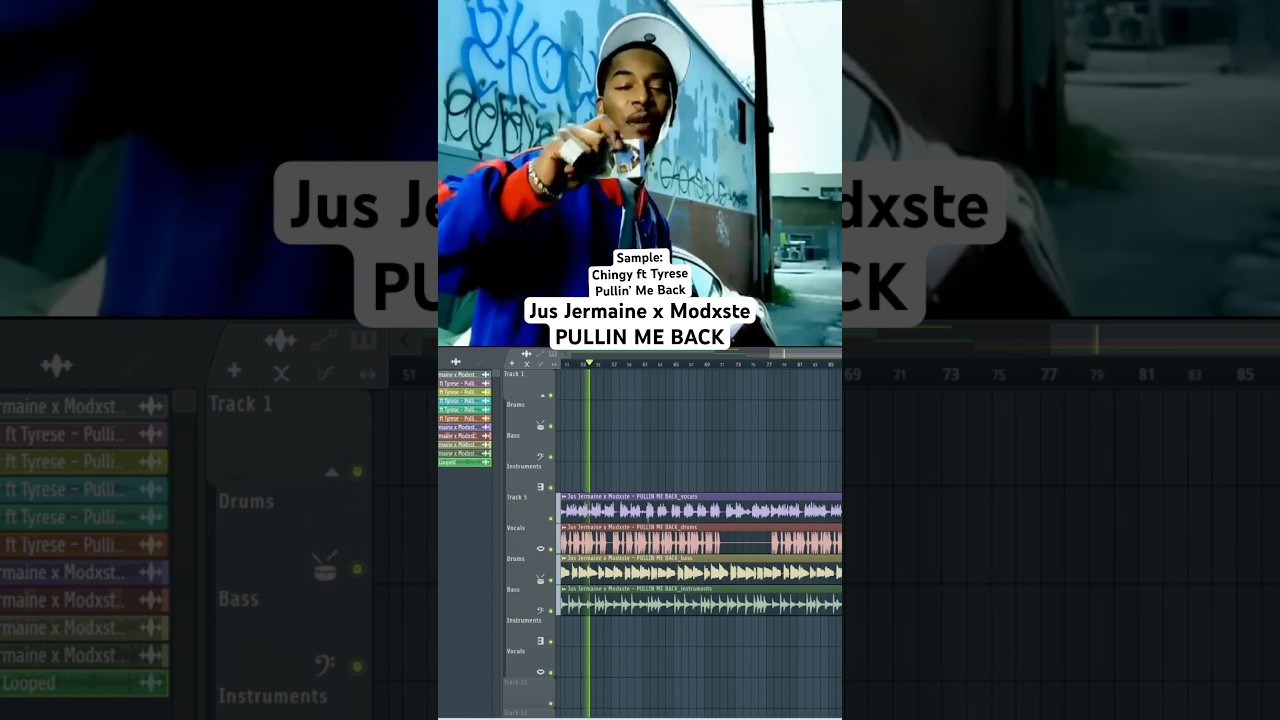Click the Jus Jermaine x Modxste title overlay
This screenshot has height=720, width=1280.
[x=640, y=311]
